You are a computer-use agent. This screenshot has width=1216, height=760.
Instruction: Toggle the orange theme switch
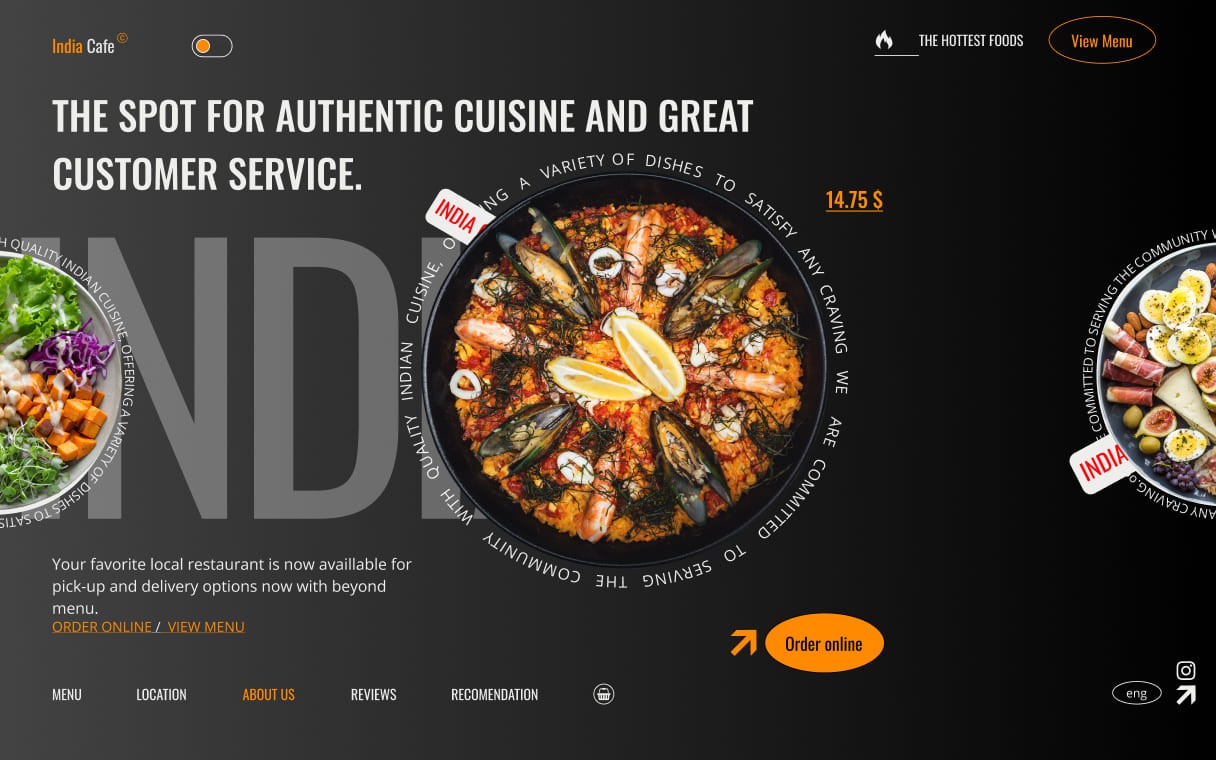click(x=212, y=46)
